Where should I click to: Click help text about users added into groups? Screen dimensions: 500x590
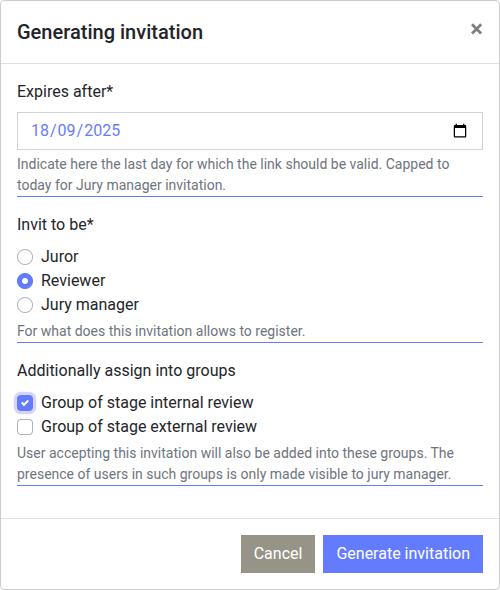[x=236, y=464]
